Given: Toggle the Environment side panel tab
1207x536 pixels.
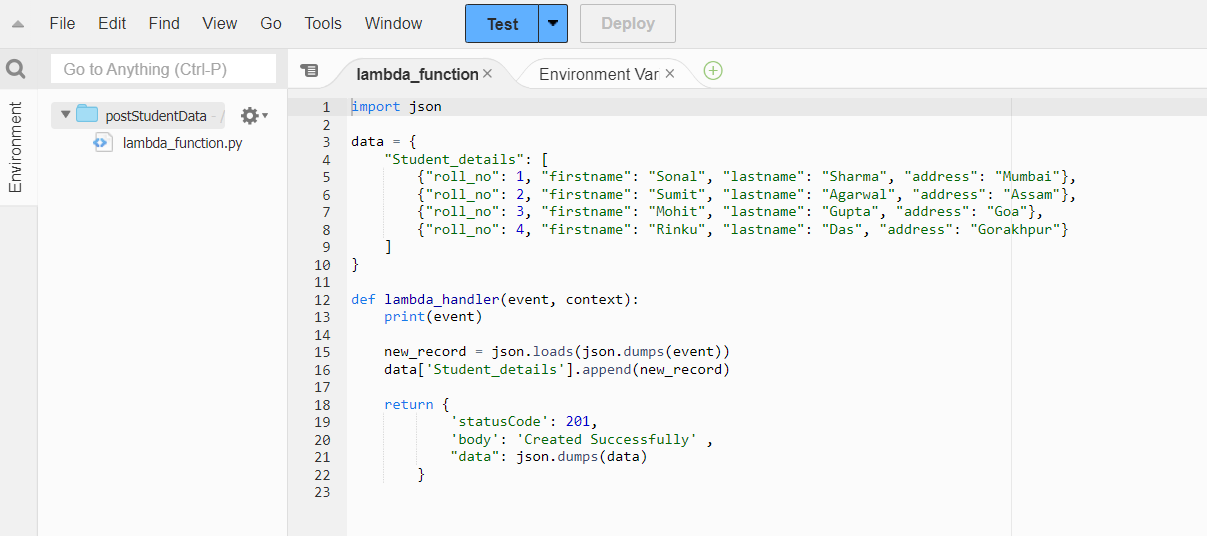Looking at the screenshot, I should (17, 147).
